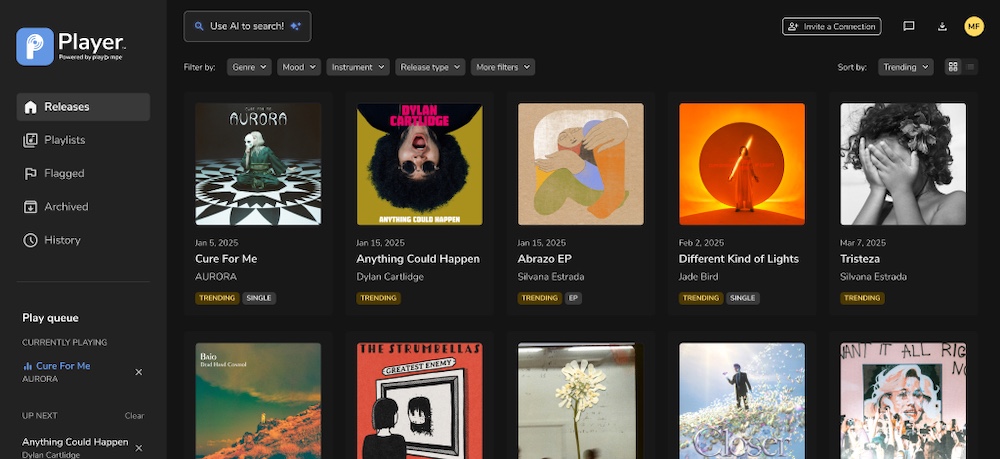This screenshot has height=459, width=1000.
Task: Clear the Up Next queue
Action: tap(134, 416)
